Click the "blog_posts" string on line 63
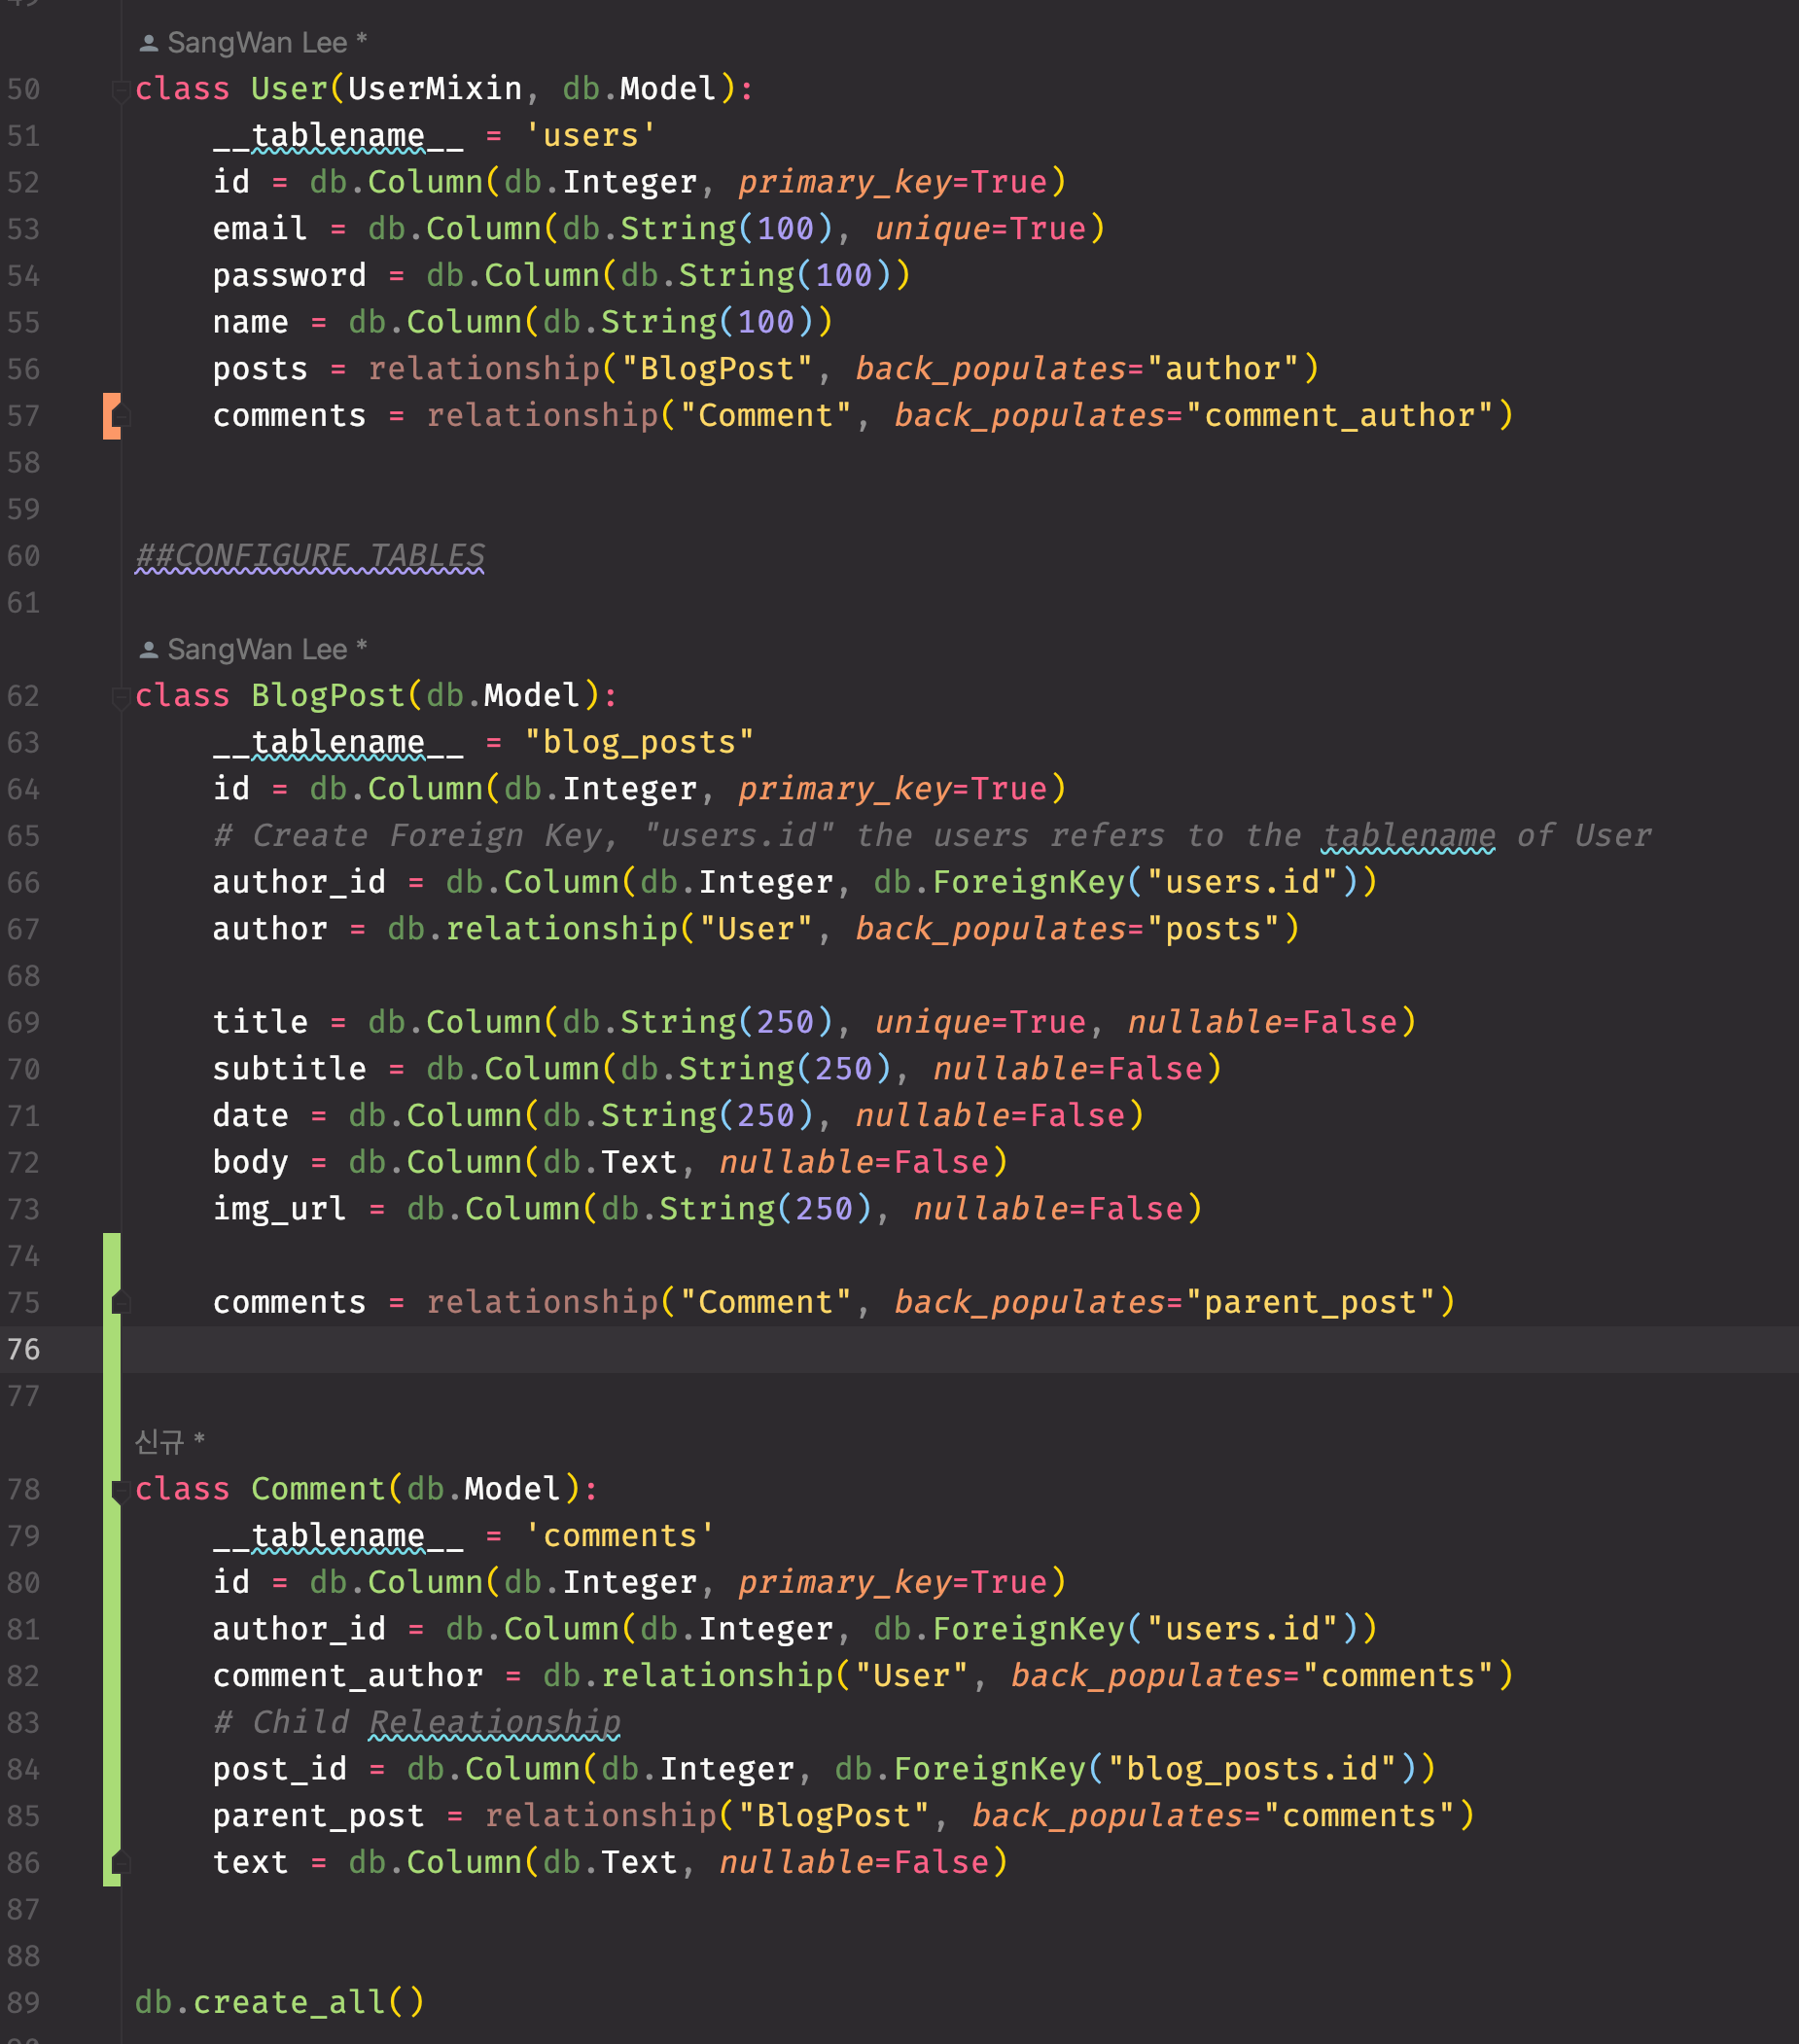 [639, 742]
